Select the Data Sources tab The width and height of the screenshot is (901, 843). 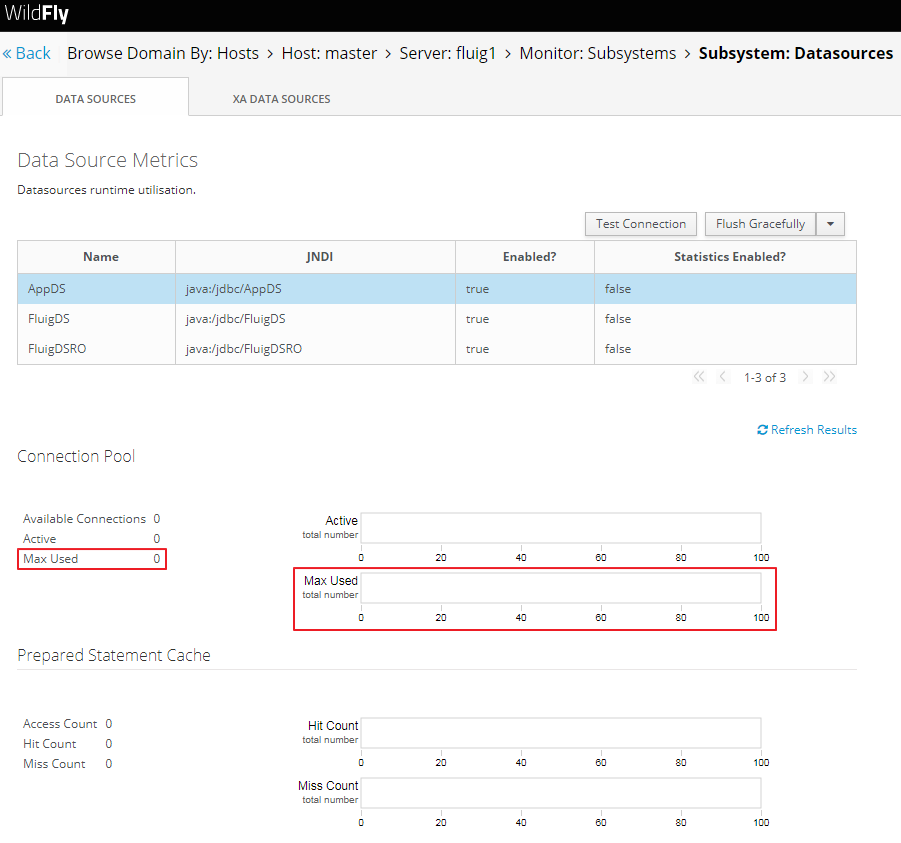(x=95, y=99)
